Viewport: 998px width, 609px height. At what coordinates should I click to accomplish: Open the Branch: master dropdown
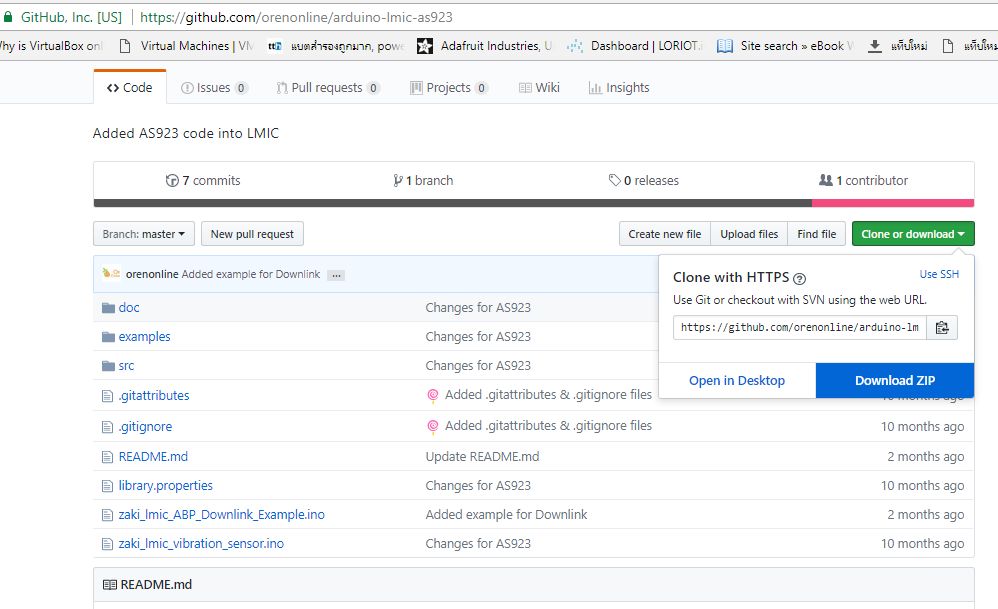click(144, 234)
